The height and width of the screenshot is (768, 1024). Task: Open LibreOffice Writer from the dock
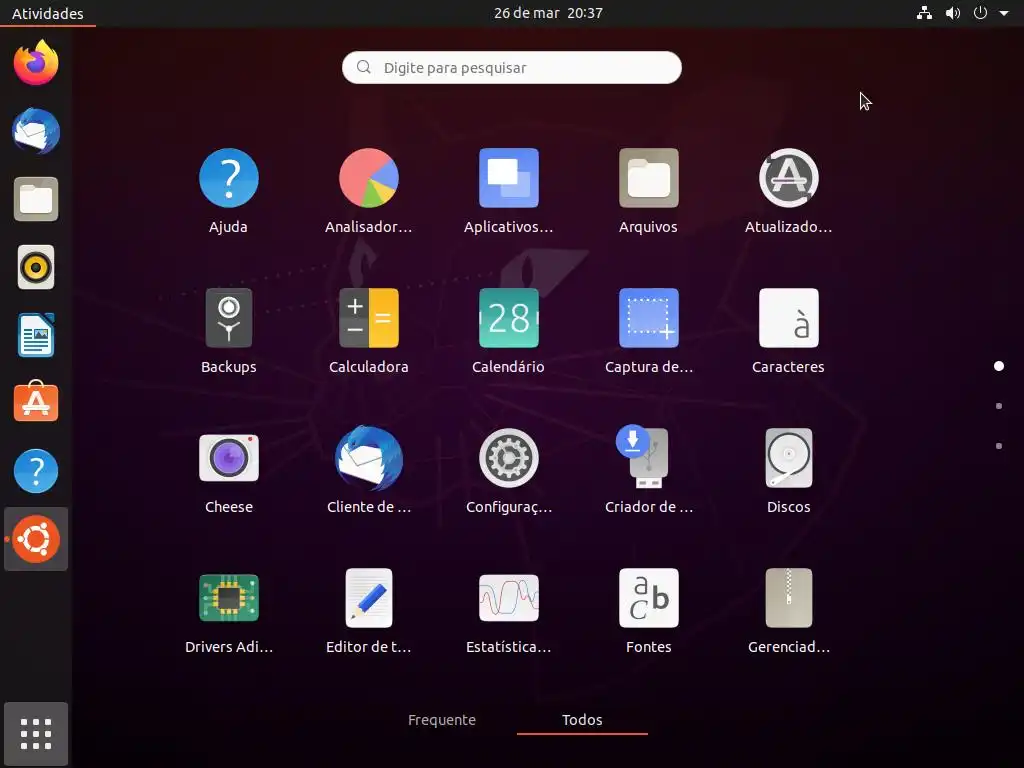pyautogui.click(x=36, y=335)
